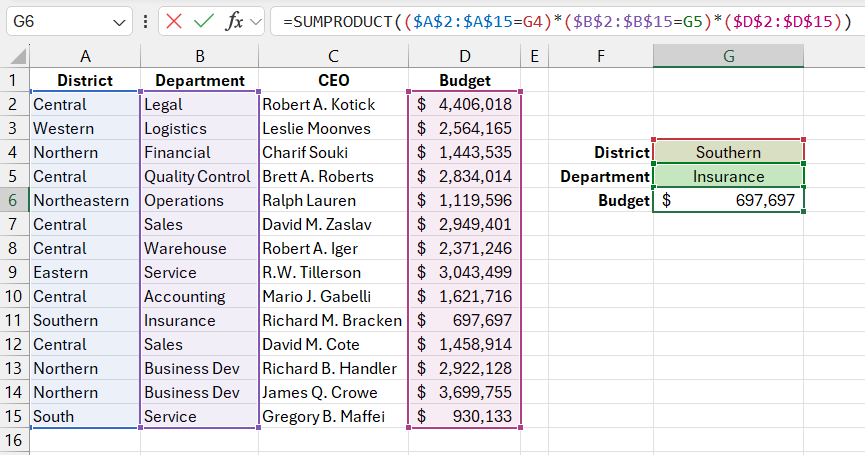Select row 11 header
The image size is (865, 455).
coord(13,320)
